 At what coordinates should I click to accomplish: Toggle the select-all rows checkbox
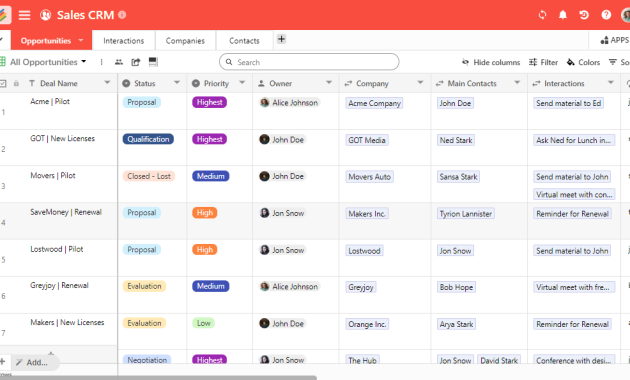3,84
